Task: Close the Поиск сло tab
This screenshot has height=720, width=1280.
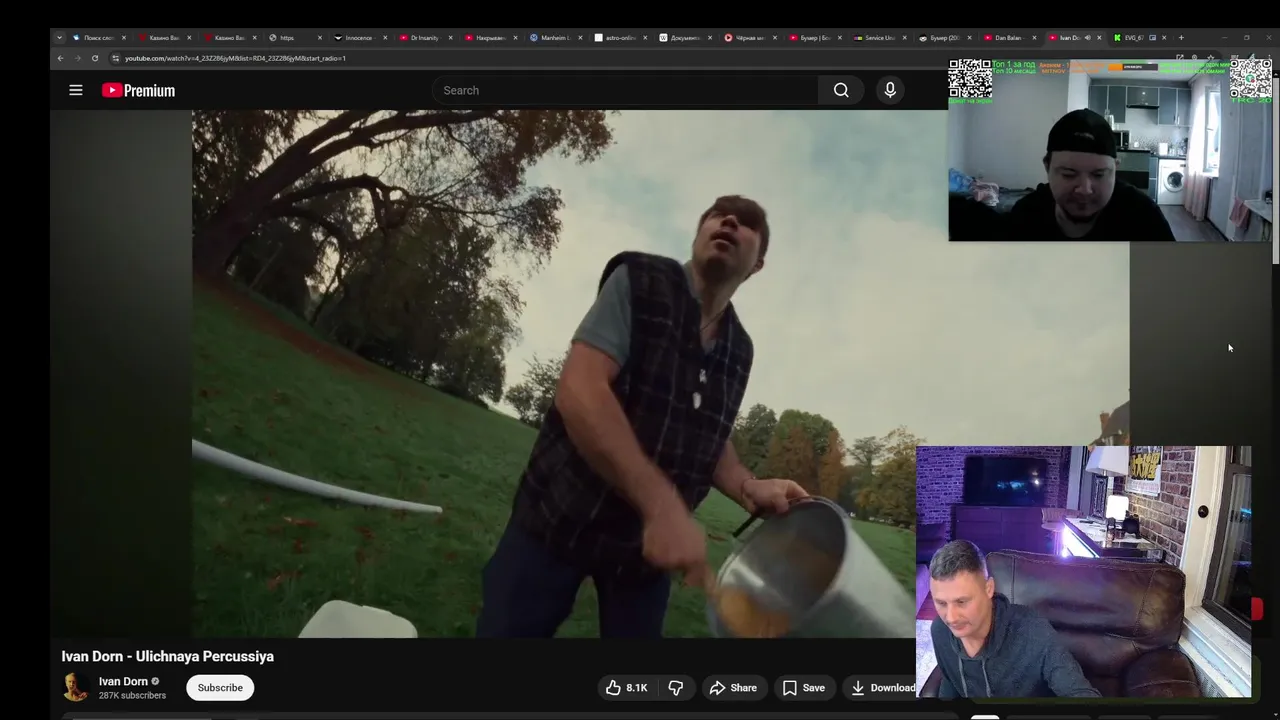Action: point(124,38)
